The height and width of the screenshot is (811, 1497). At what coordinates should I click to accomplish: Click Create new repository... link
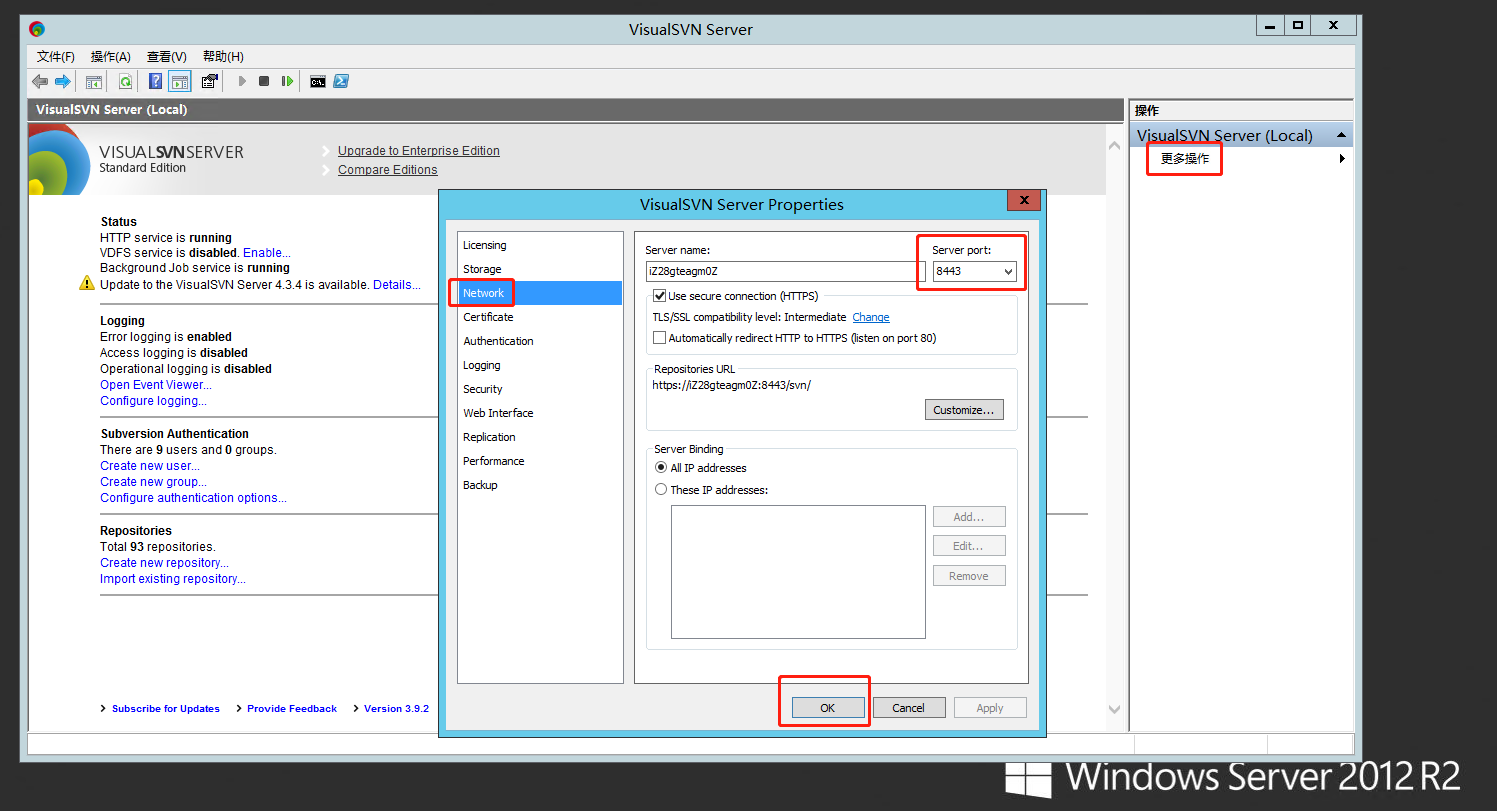coord(164,563)
